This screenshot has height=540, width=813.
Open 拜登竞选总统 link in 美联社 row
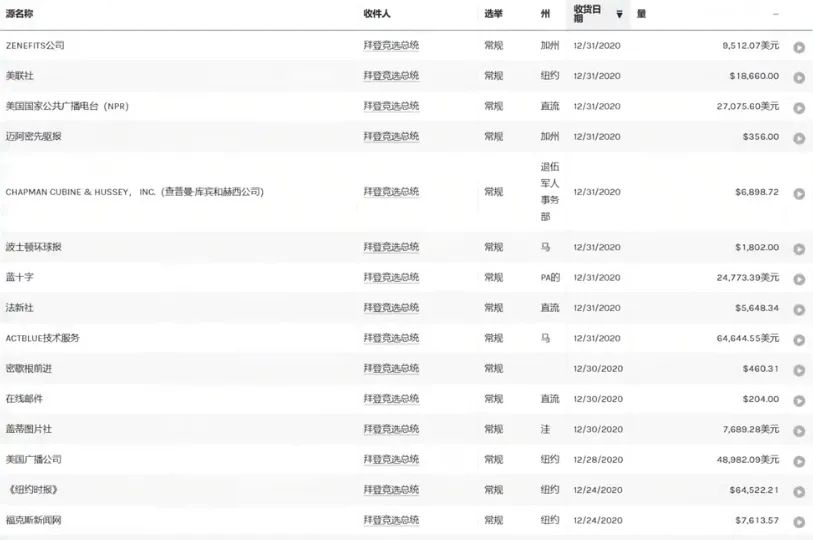click(391, 76)
